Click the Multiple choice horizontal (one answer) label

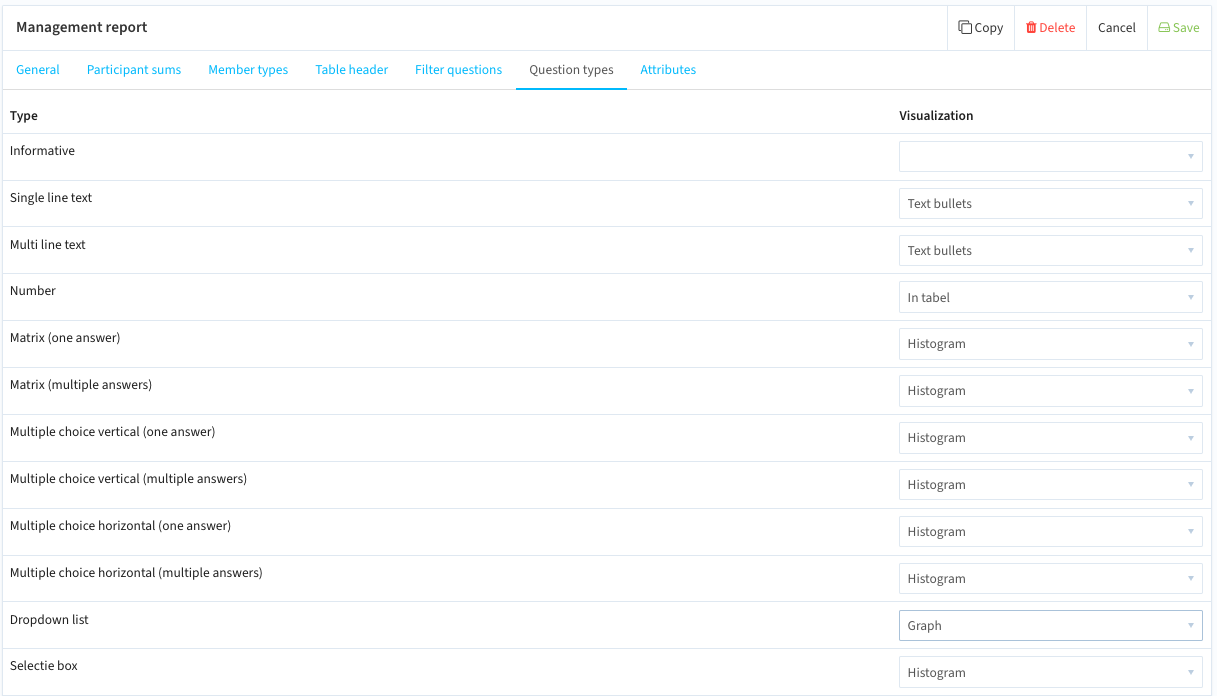point(120,526)
